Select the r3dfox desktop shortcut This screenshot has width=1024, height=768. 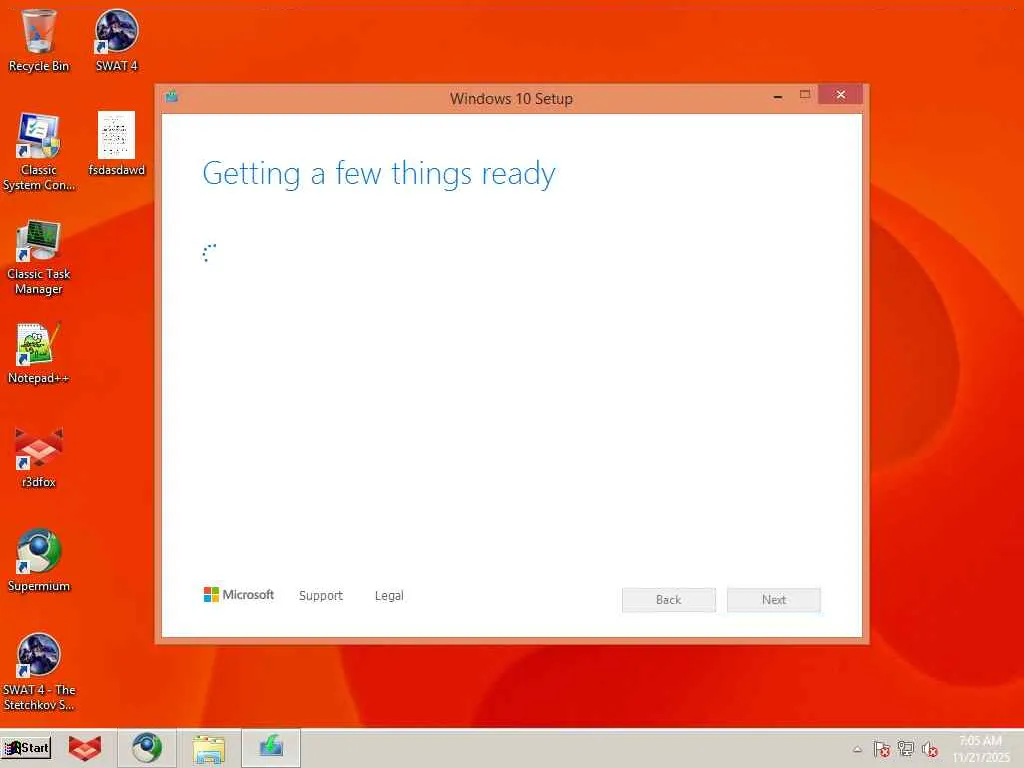[39, 457]
